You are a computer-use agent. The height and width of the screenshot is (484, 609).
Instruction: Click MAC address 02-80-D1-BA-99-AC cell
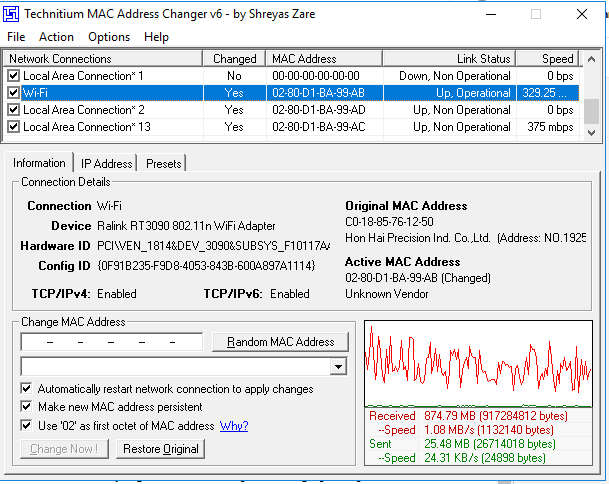click(319, 127)
